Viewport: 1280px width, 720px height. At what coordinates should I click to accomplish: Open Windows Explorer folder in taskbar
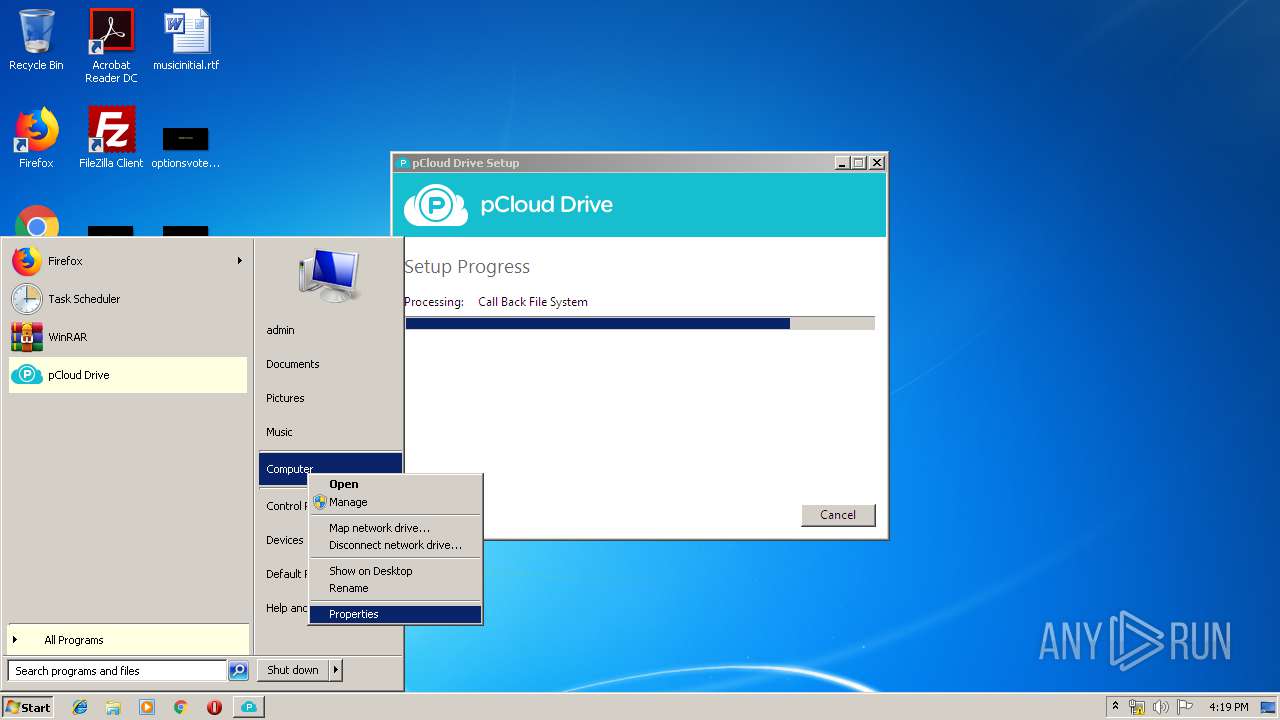pos(113,707)
